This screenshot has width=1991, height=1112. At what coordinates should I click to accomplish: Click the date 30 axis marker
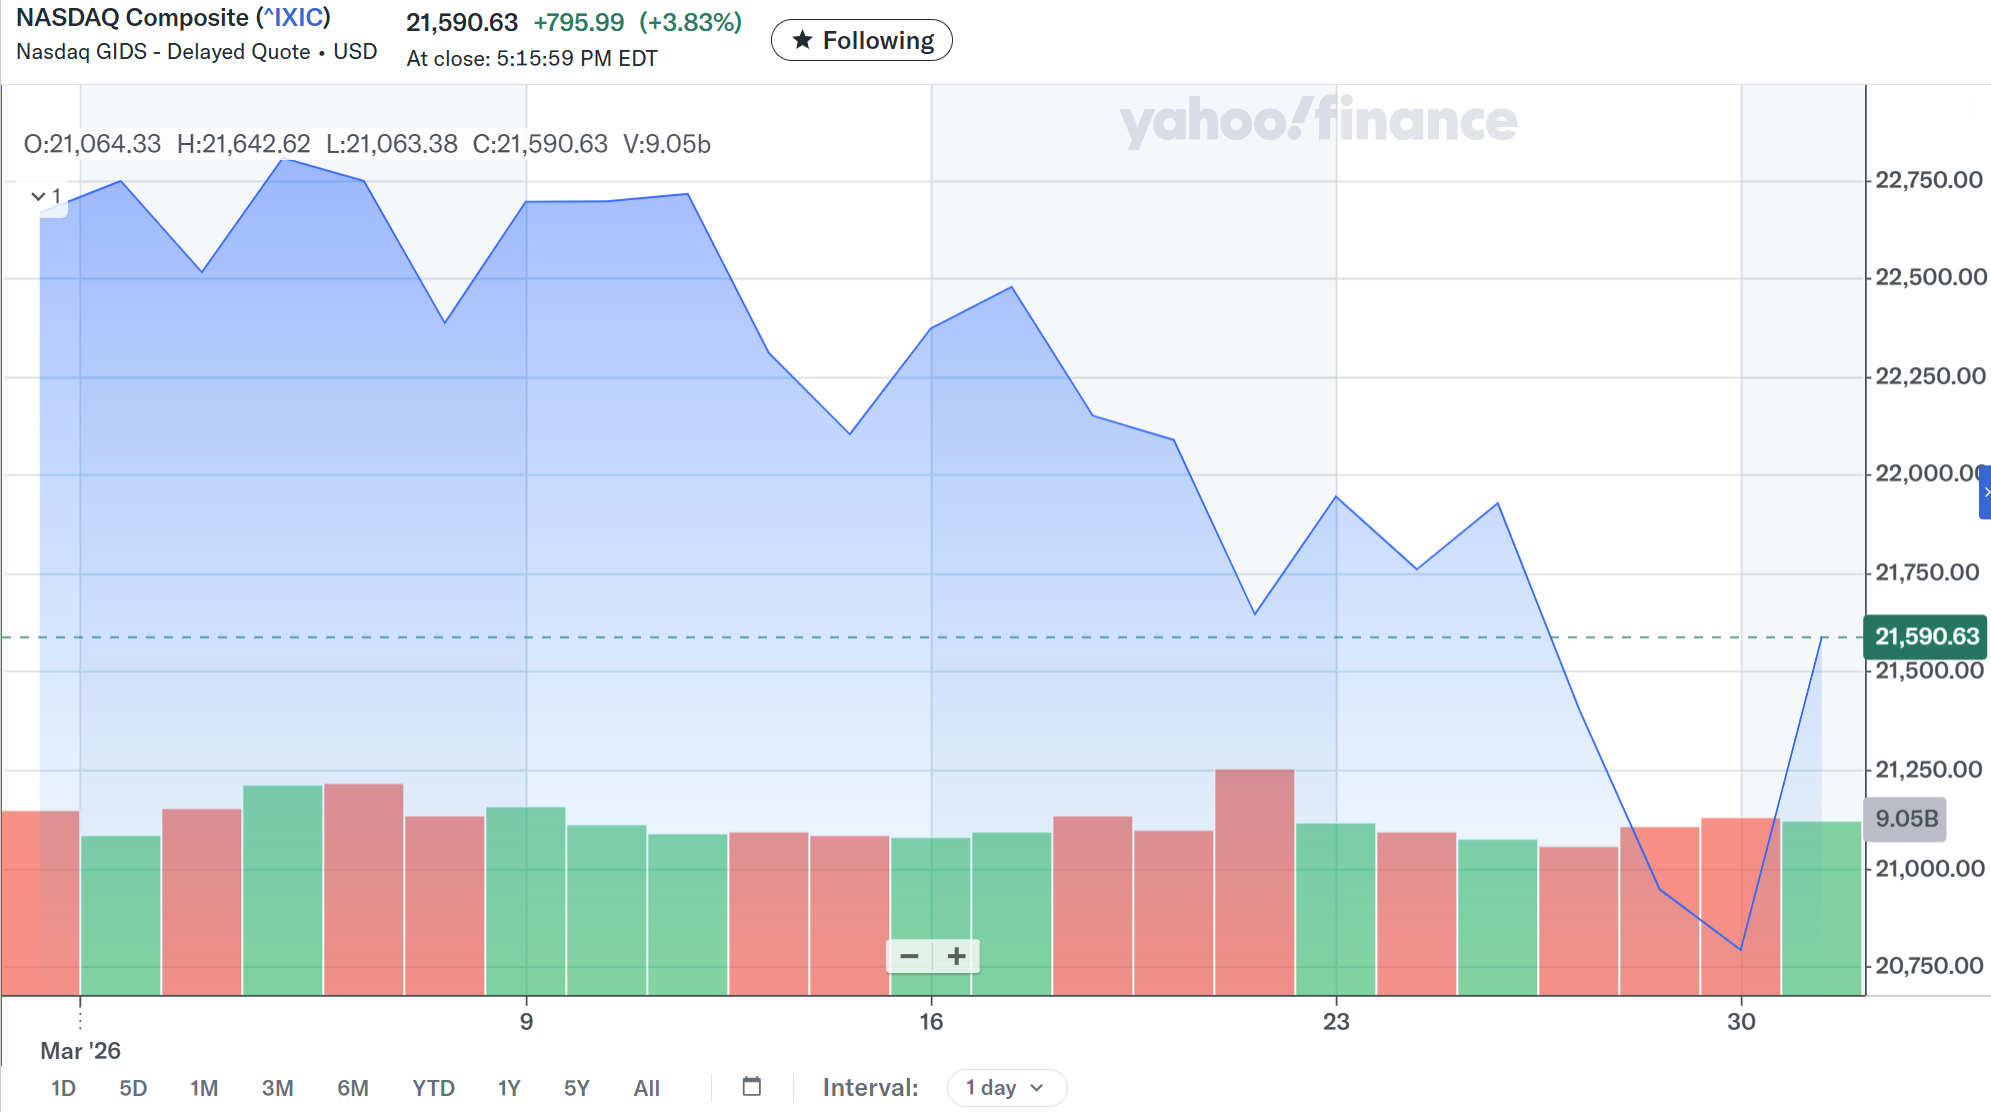click(1741, 1021)
